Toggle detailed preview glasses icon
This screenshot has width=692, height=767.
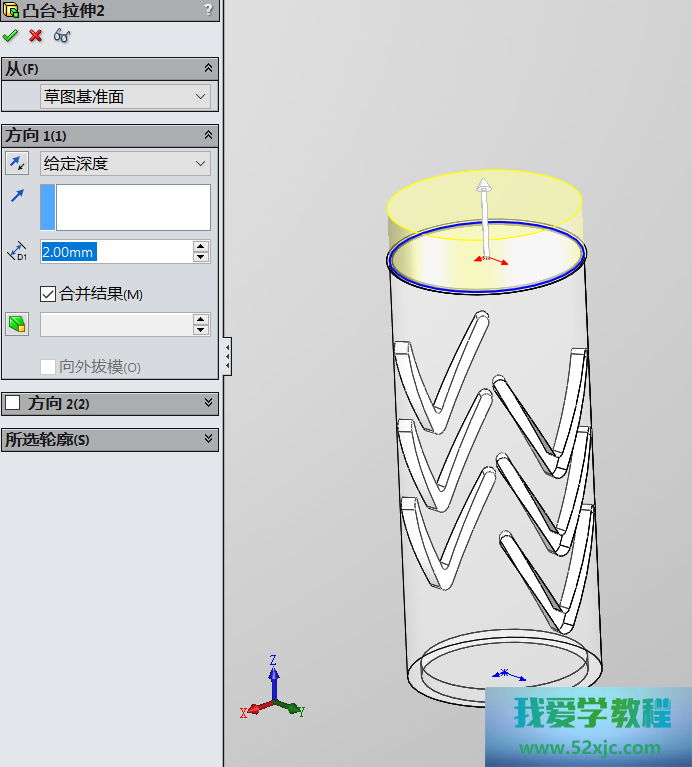coord(62,36)
